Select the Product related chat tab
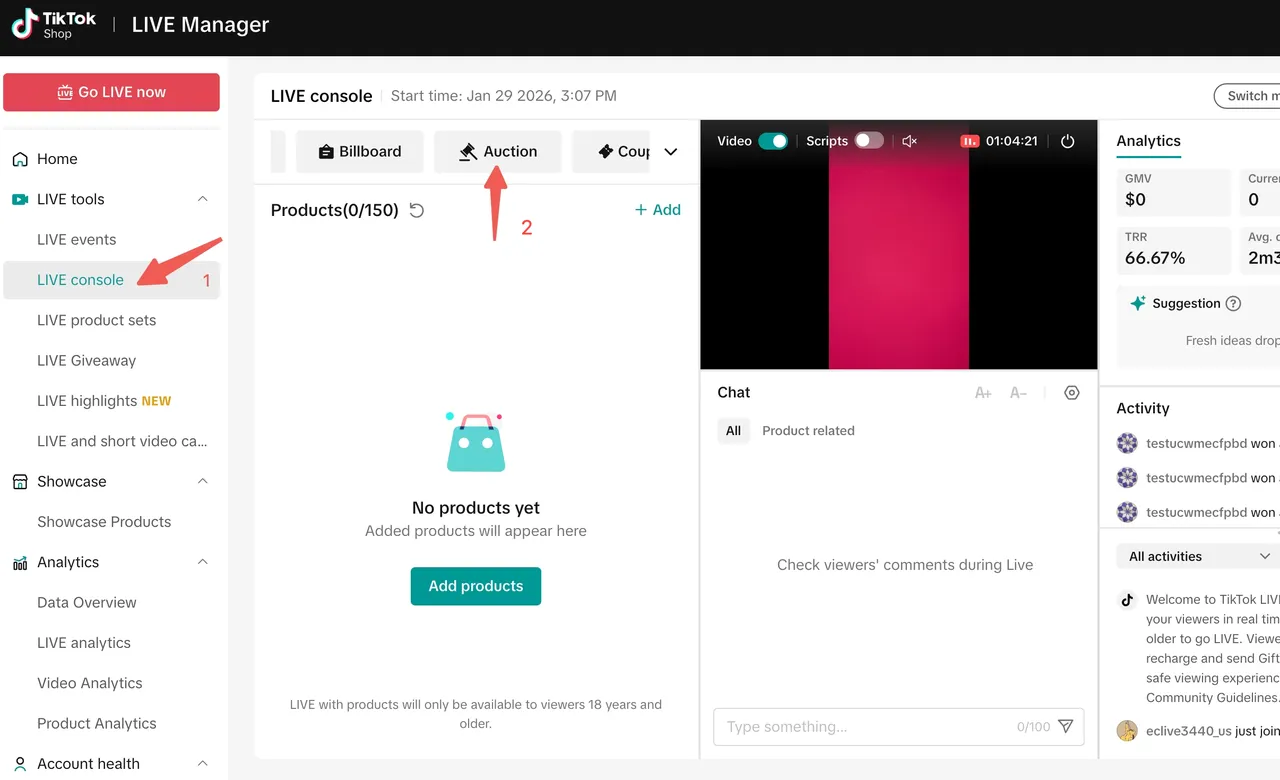The height and width of the screenshot is (780, 1280). 808,431
